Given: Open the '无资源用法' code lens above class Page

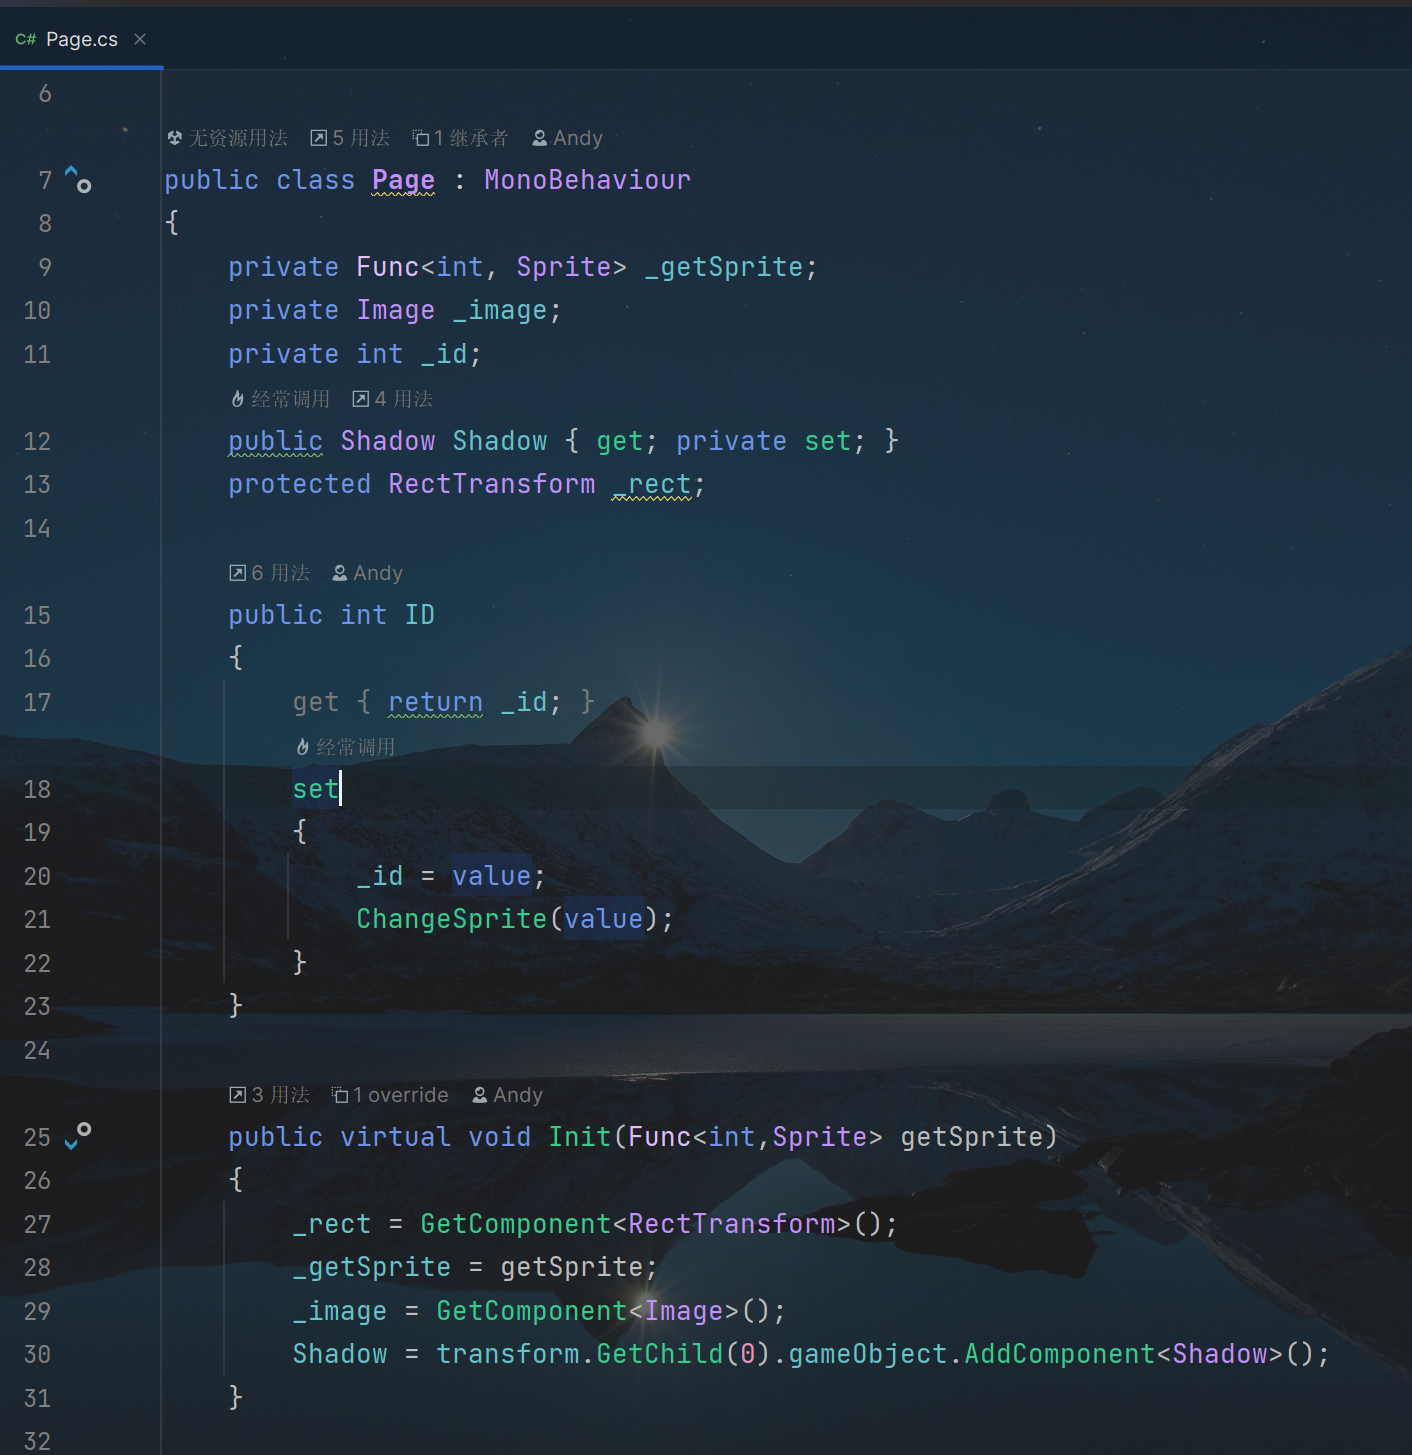Looking at the screenshot, I should (228, 138).
